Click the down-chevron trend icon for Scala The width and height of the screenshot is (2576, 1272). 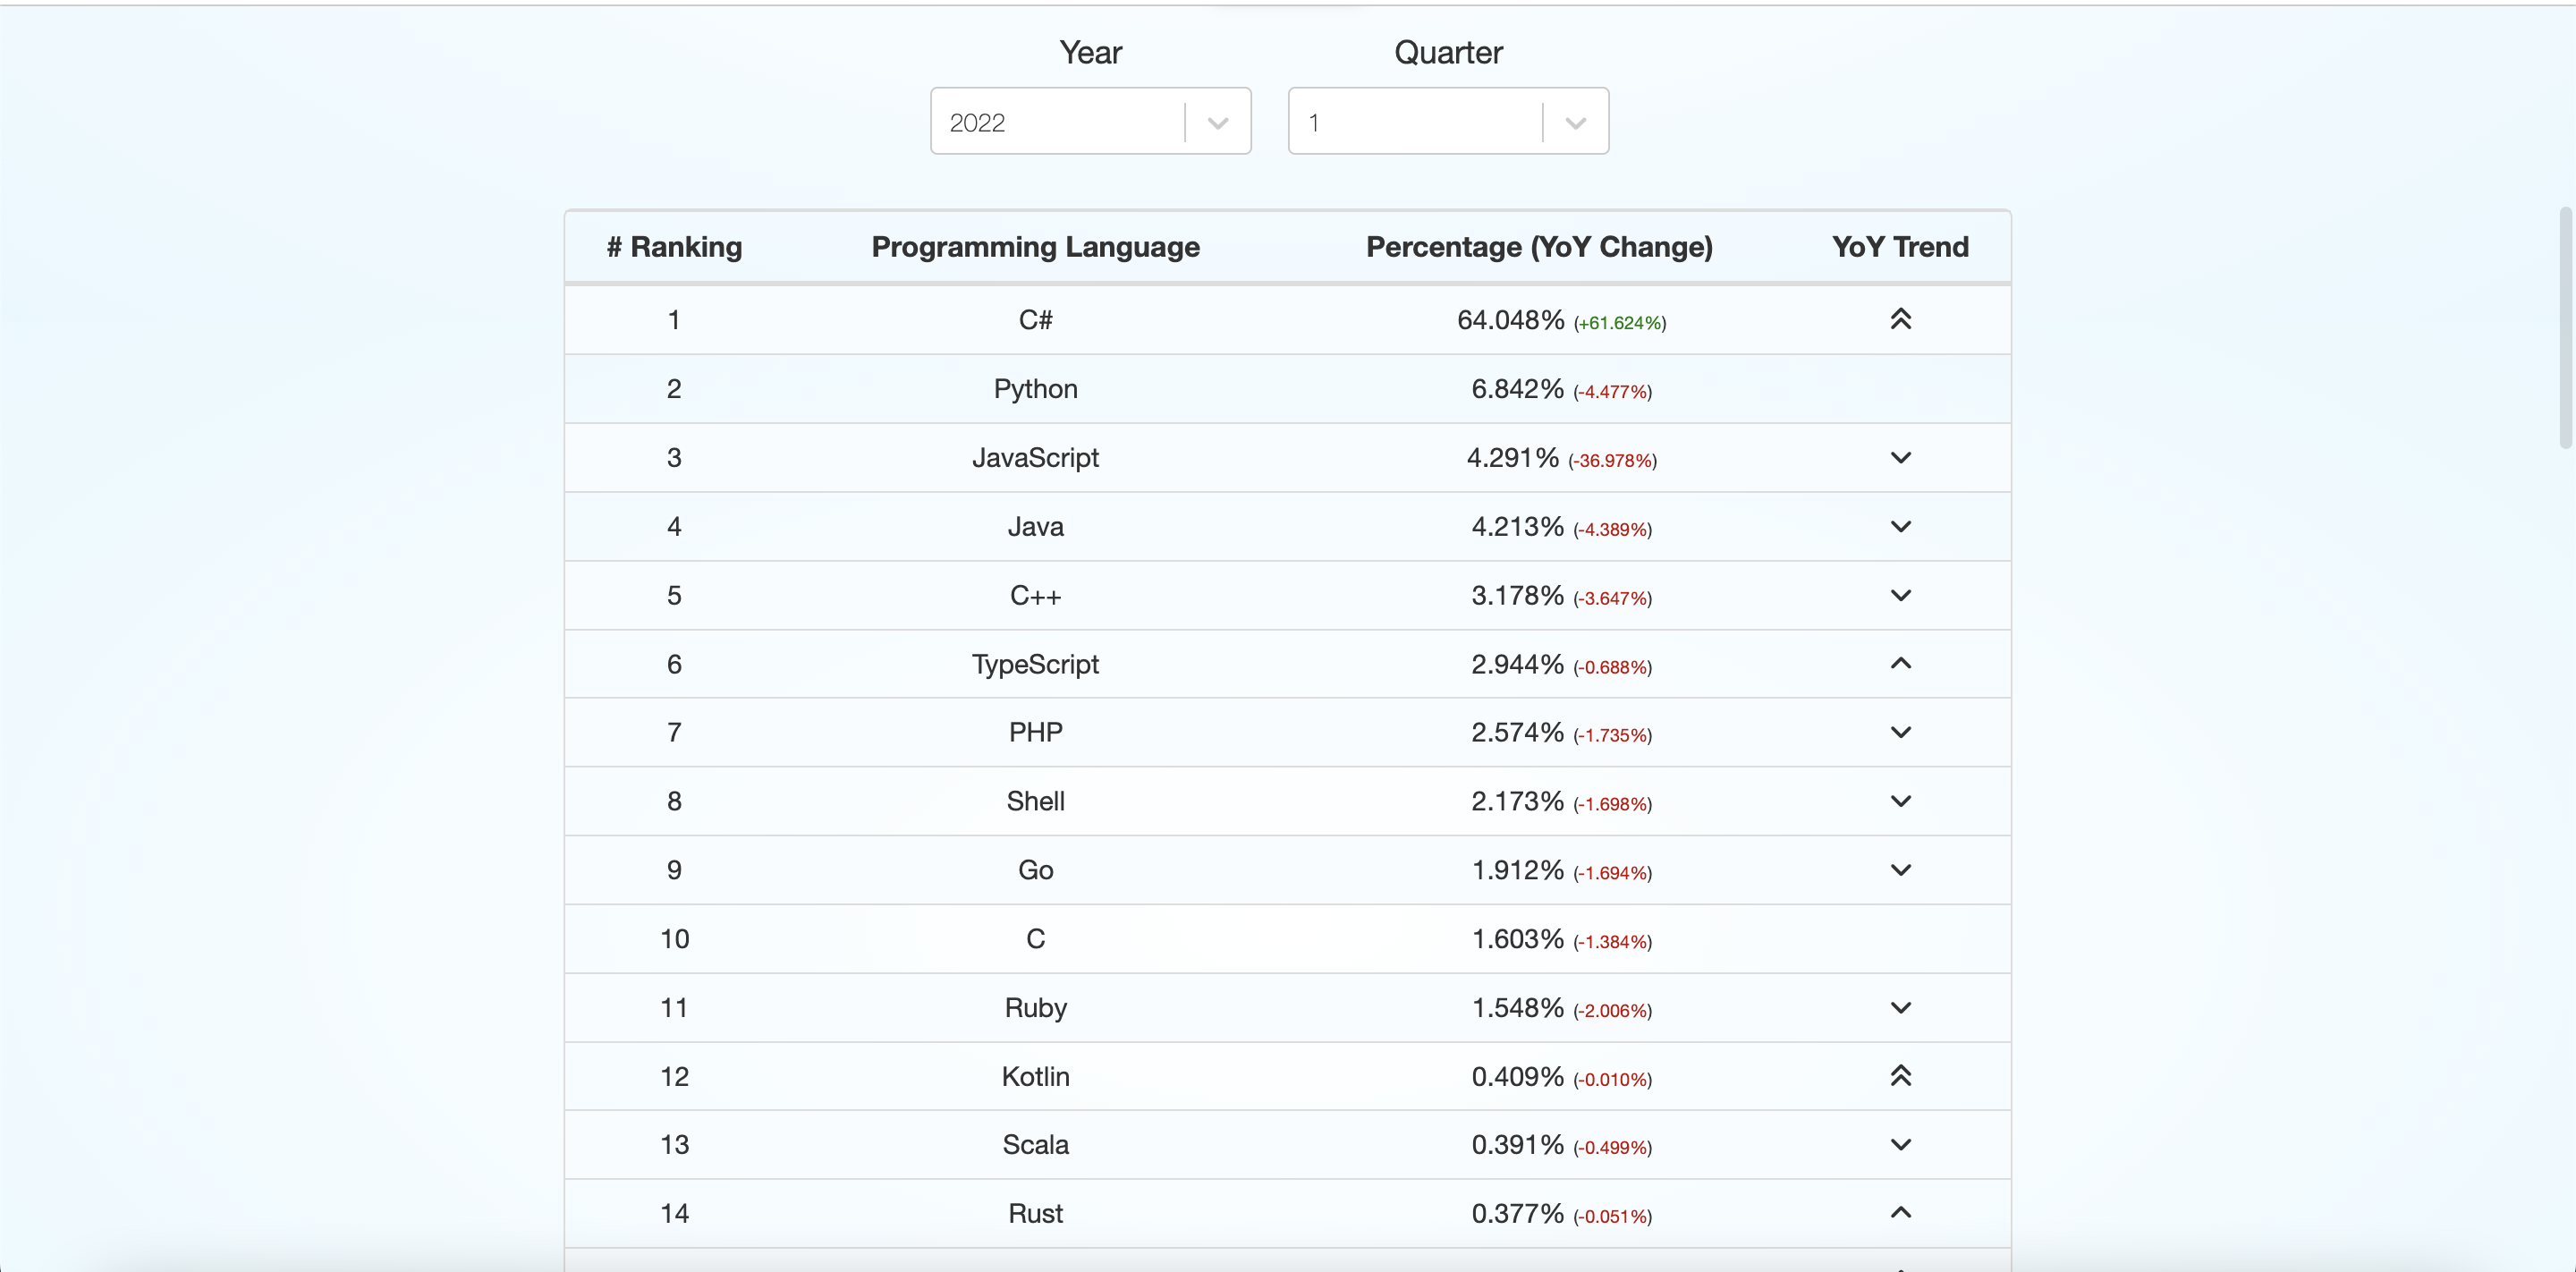pyautogui.click(x=1900, y=1144)
